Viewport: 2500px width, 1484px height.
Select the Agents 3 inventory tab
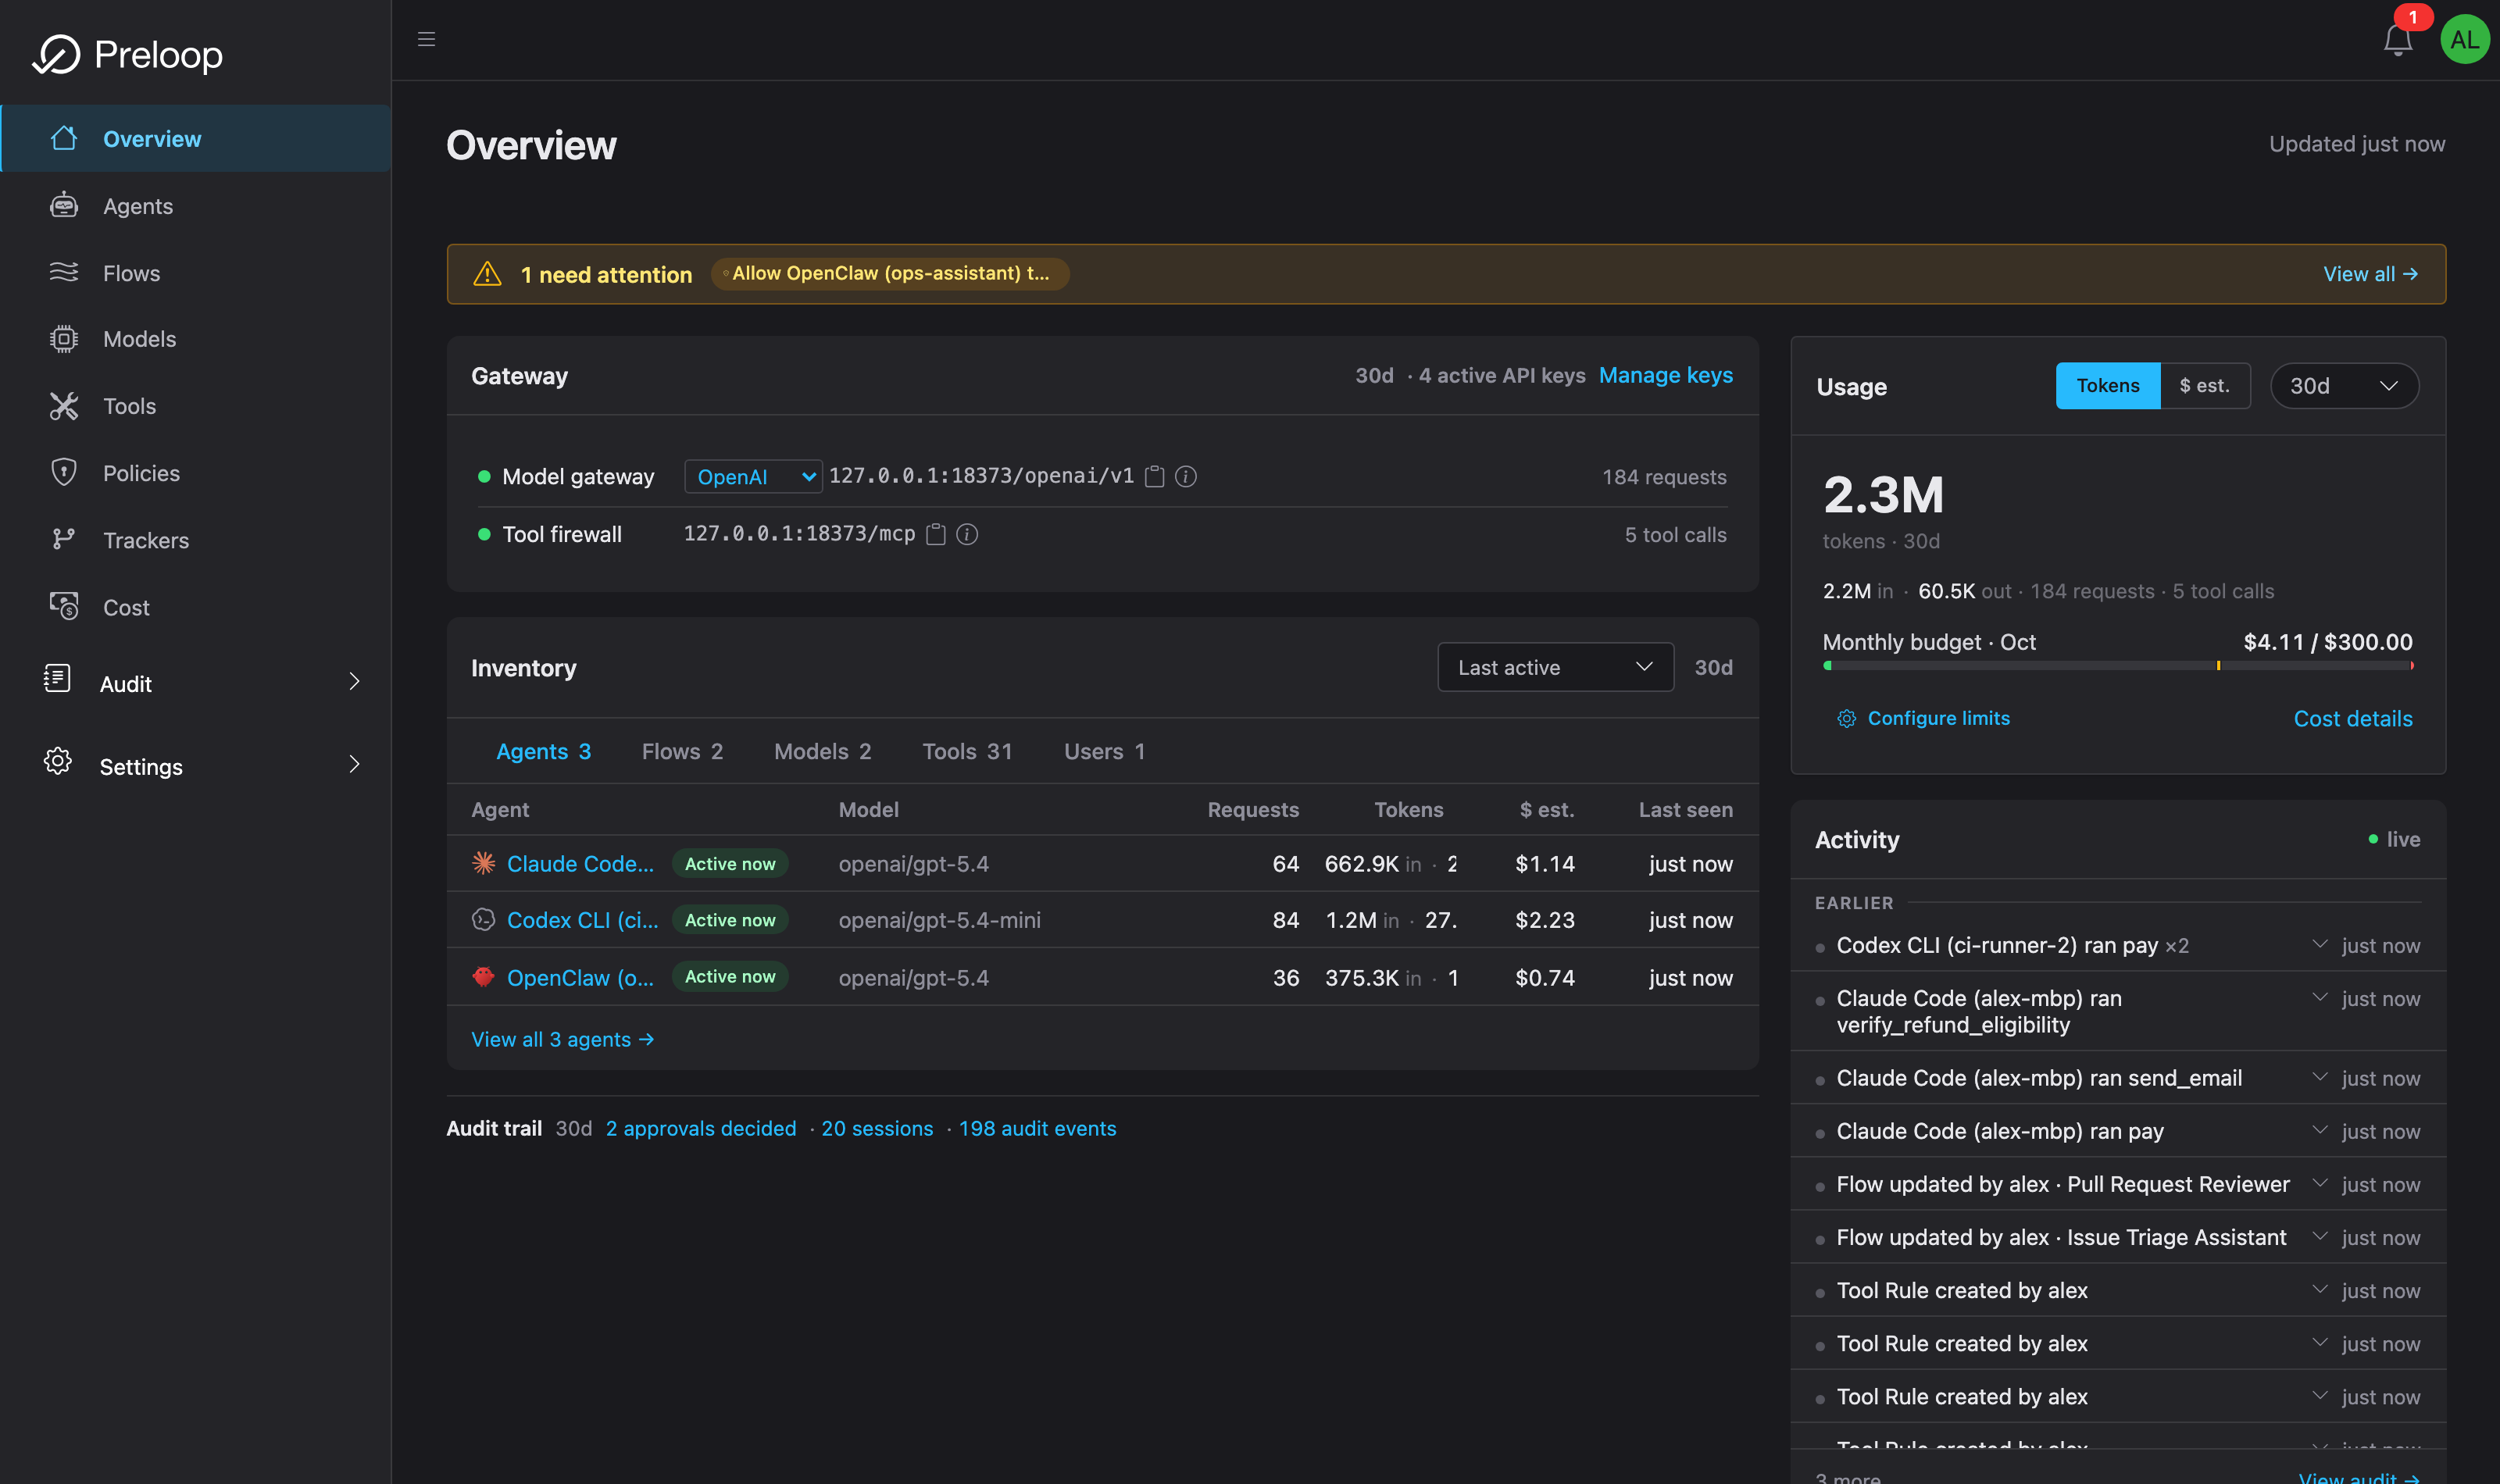pyautogui.click(x=543, y=751)
